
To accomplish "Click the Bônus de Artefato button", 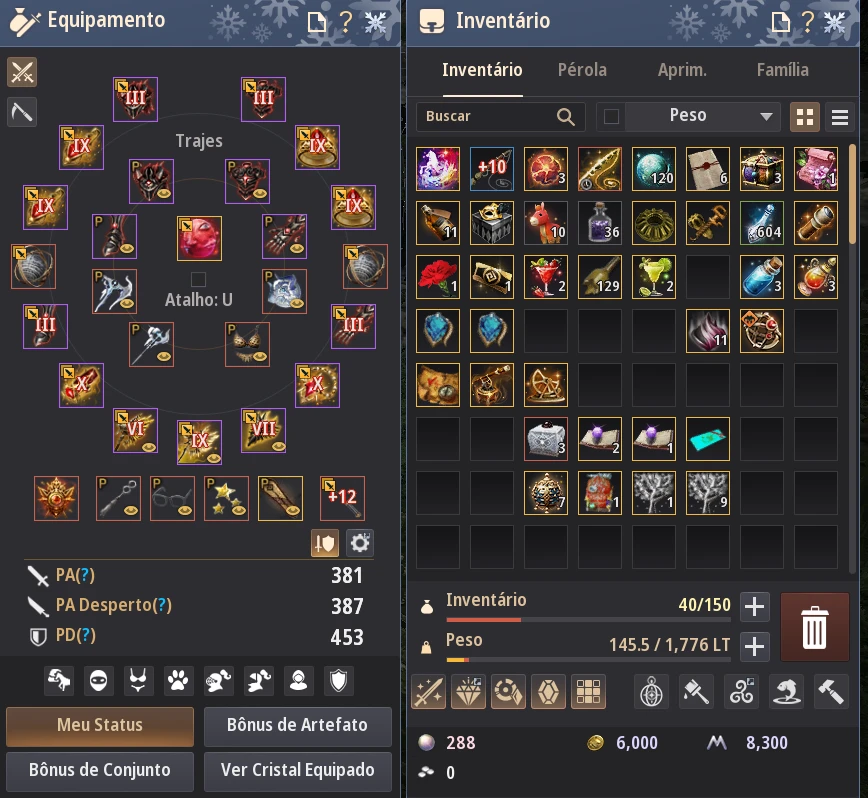I will point(297,726).
